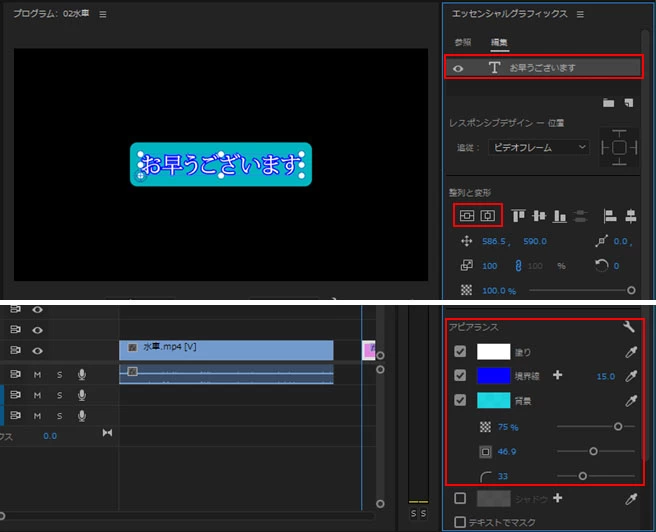Click the align bottom edges icon
This screenshot has width=656, height=532.
559,215
